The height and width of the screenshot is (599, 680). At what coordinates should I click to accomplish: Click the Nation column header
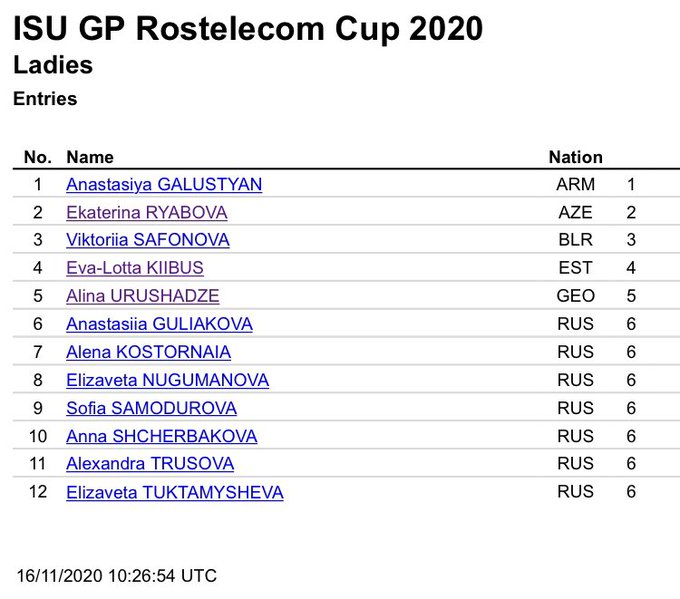(575, 157)
